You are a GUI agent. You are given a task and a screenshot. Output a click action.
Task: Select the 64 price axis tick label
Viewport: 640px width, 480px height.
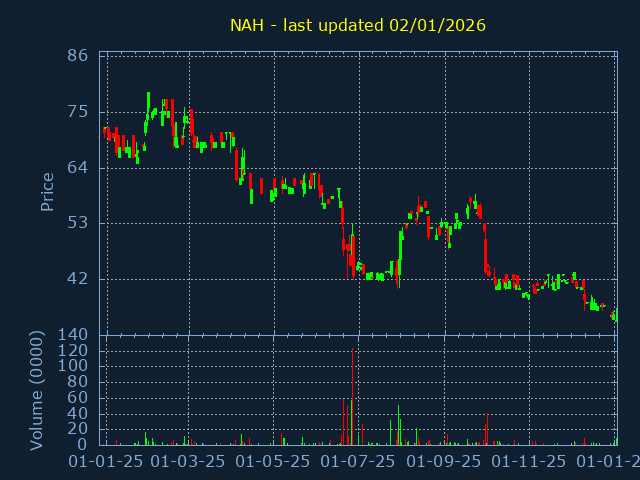tap(78, 168)
